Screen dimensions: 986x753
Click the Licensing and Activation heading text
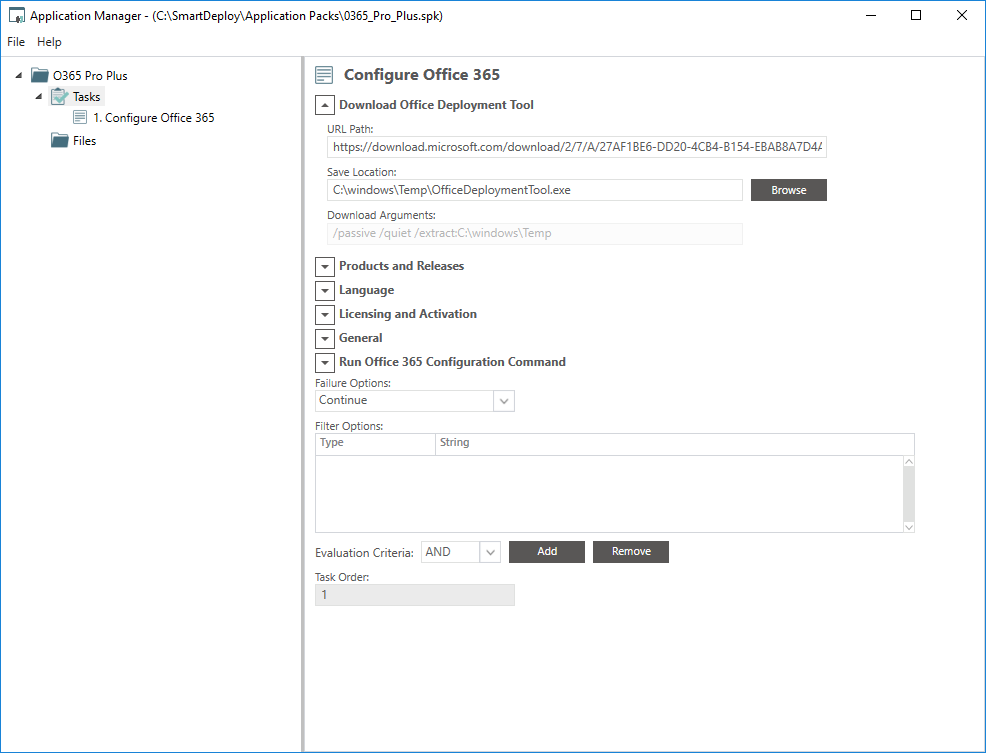407,314
